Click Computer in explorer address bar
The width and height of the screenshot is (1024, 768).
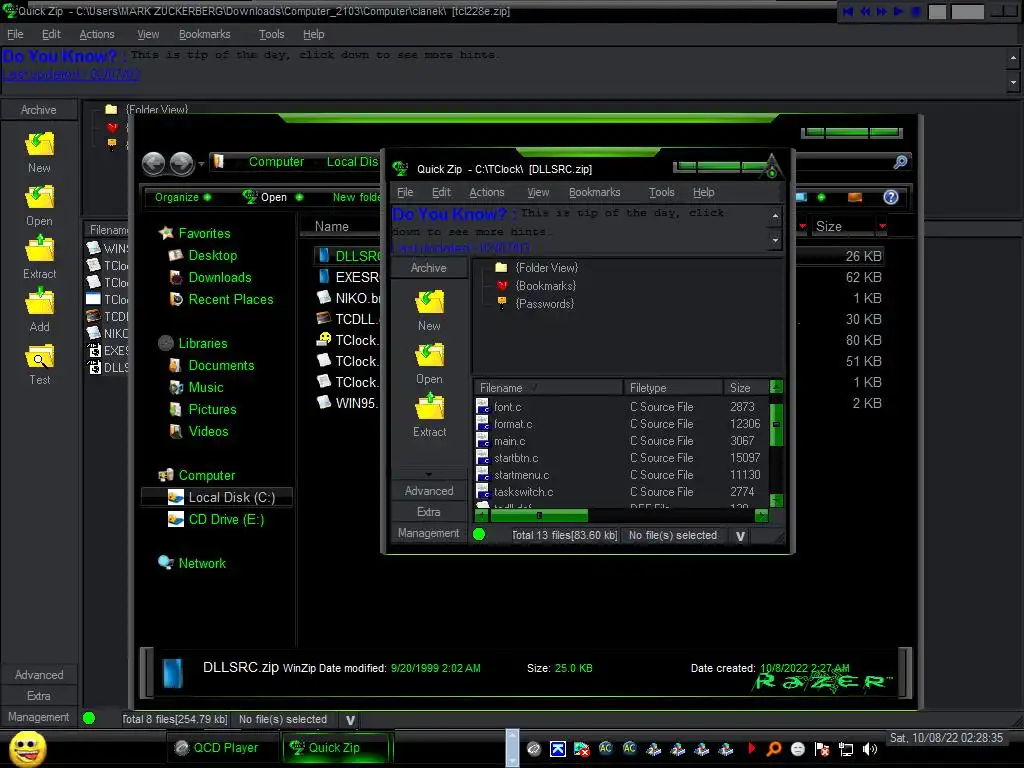pos(276,161)
